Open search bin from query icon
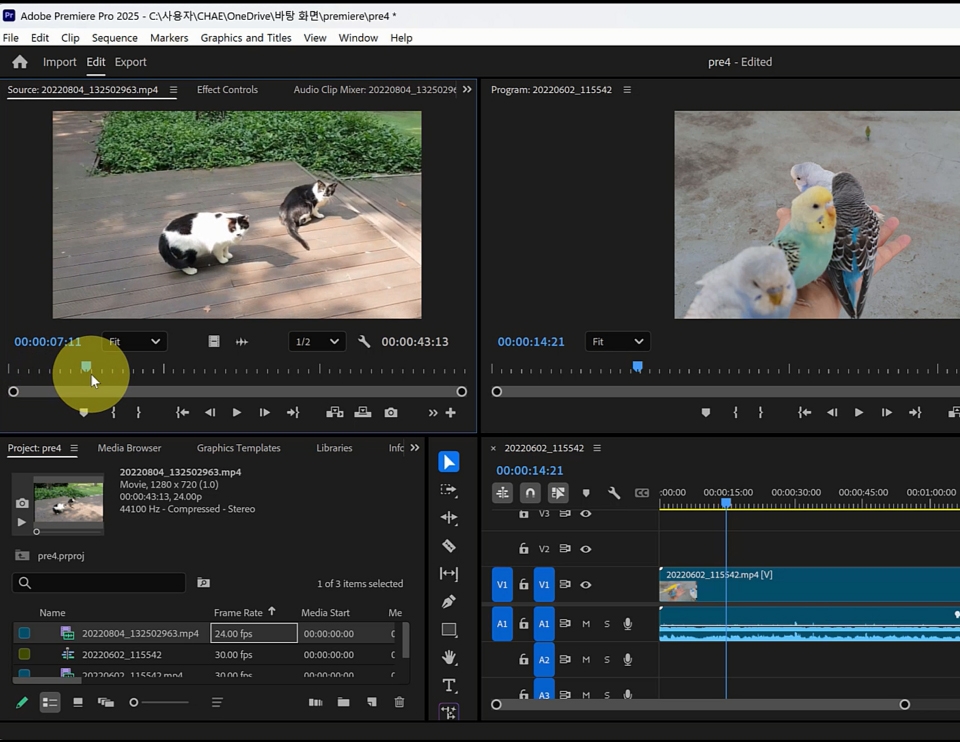Viewport: 960px width, 742px height. pyautogui.click(x=203, y=583)
